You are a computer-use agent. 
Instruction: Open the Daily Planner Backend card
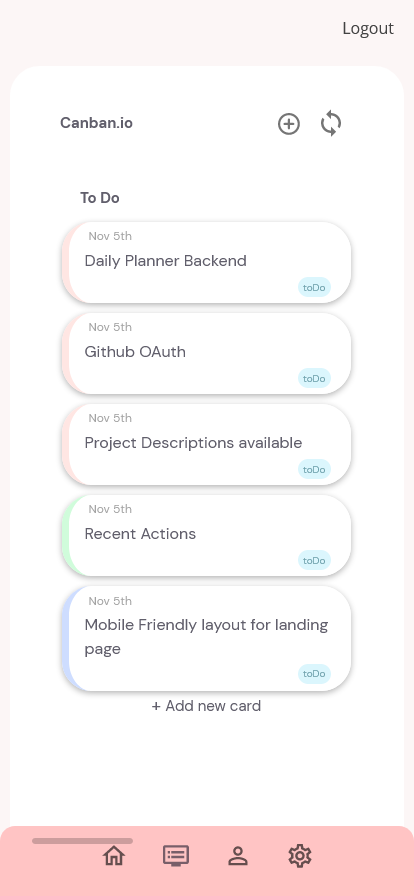206,262
